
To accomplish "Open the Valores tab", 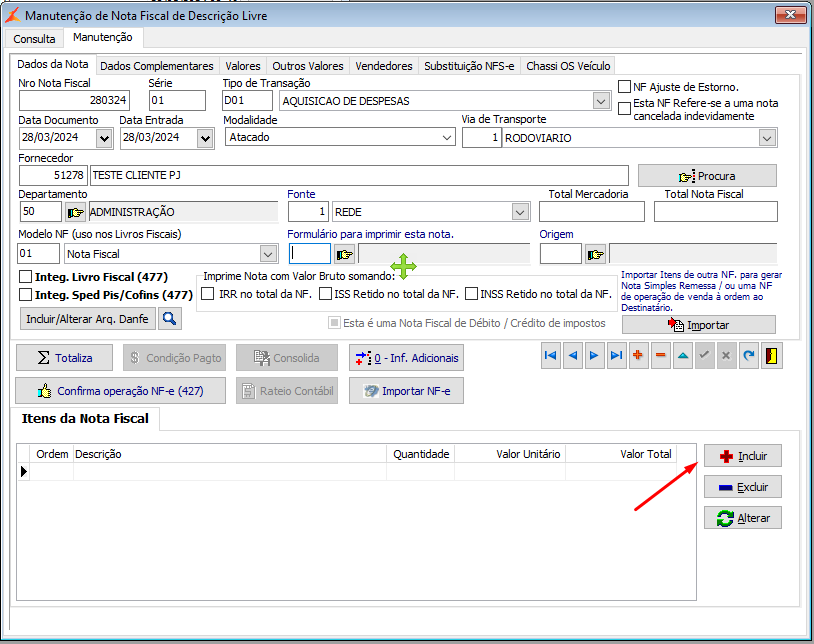I will click(x=242, y=66).
